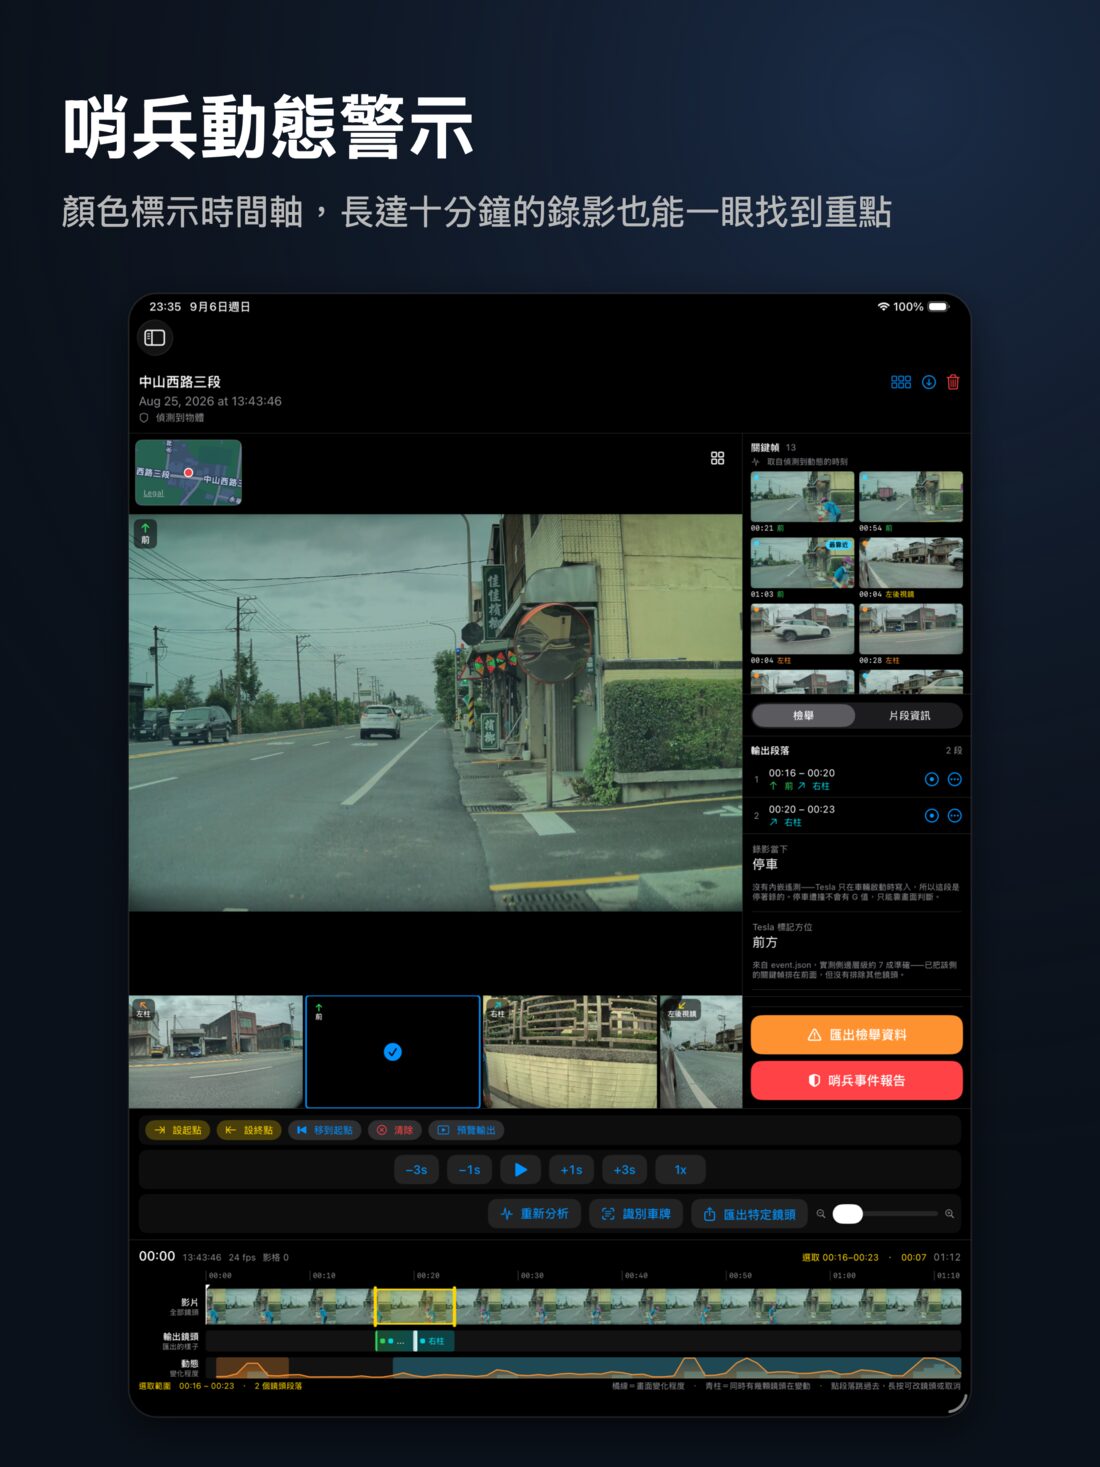The height and width of the screenshot is (1467, 1100).
Task: Open keyframe thumbnail at 00:54 前
Action: pos(911,497)
